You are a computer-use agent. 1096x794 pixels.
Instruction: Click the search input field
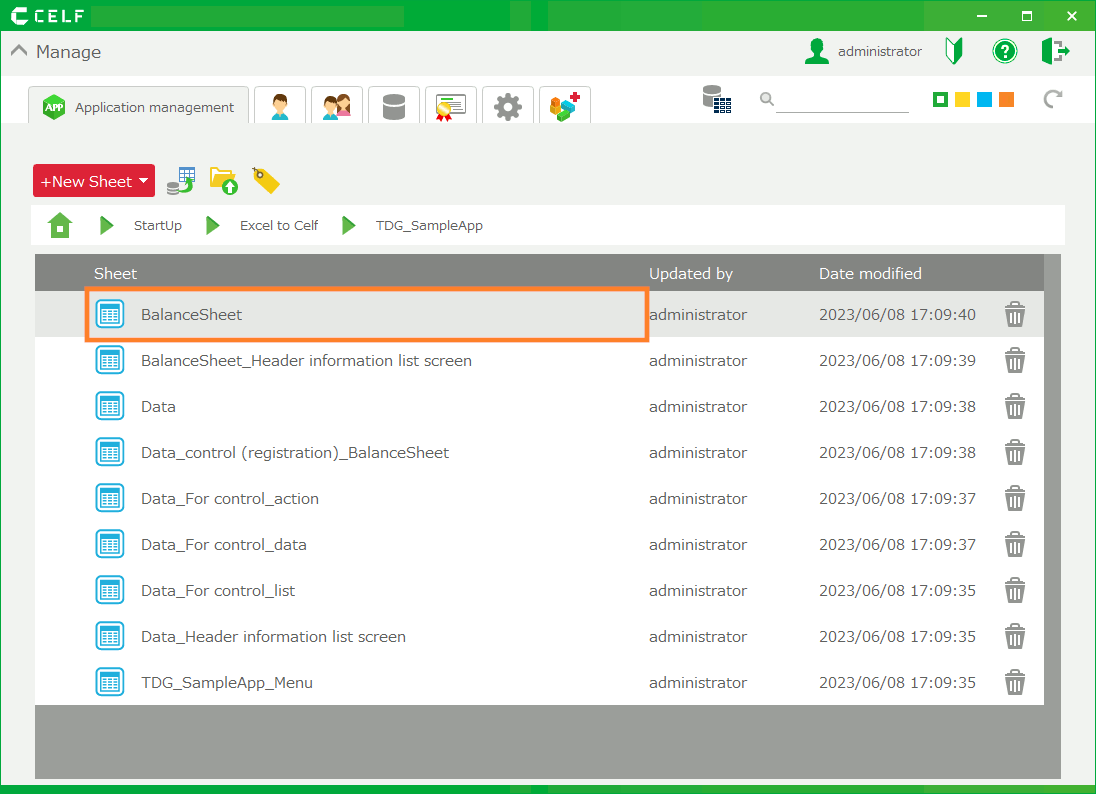click(841, 99)
